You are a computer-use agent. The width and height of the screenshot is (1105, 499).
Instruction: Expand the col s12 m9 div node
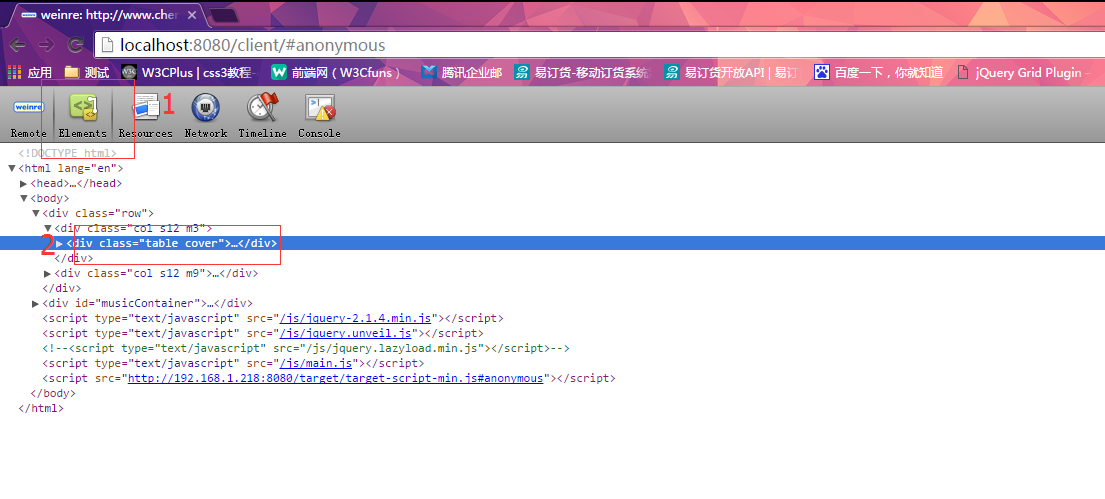[48, 274]
